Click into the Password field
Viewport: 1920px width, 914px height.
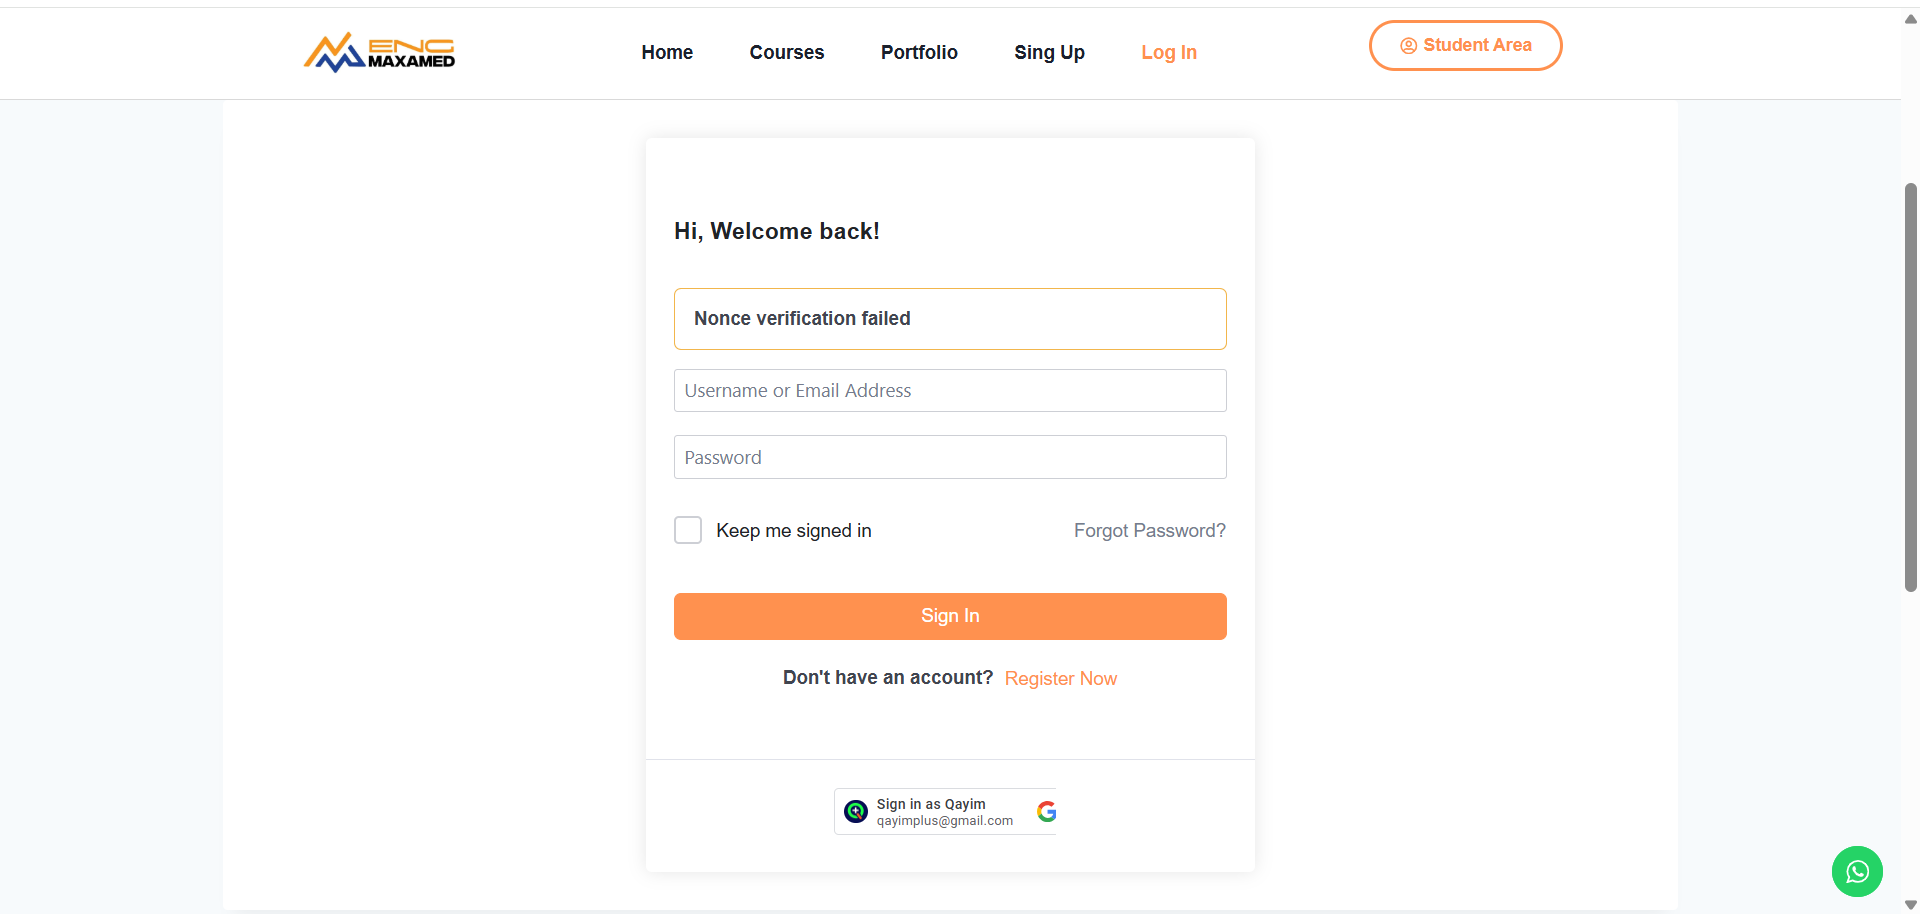950,457
